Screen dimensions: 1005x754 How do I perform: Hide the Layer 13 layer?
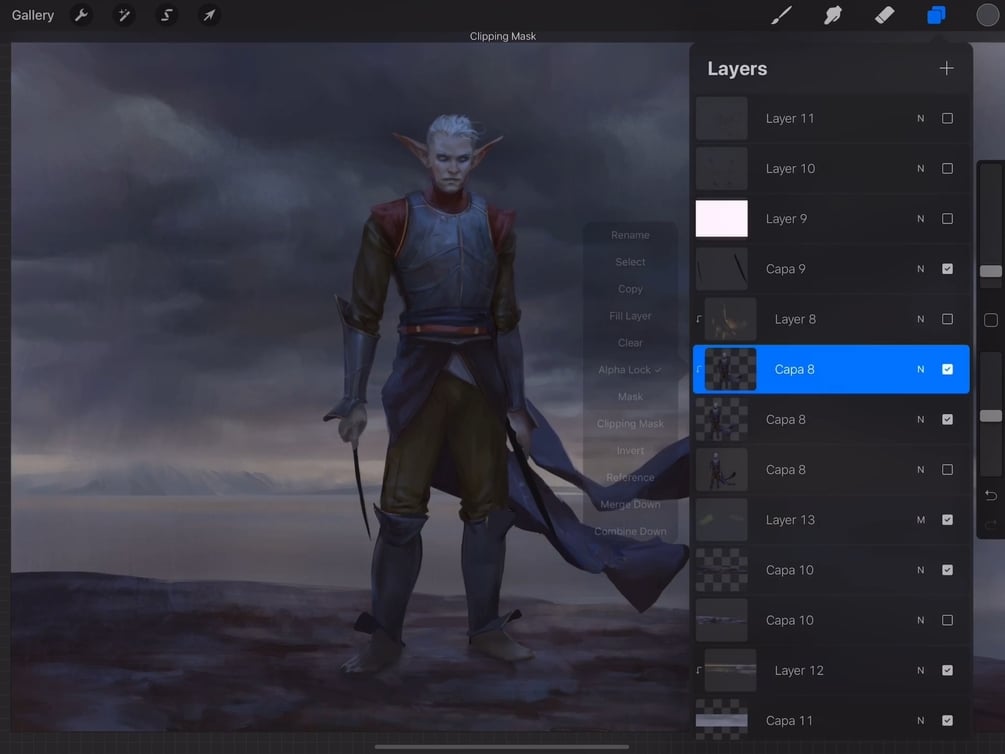point(947,520)
